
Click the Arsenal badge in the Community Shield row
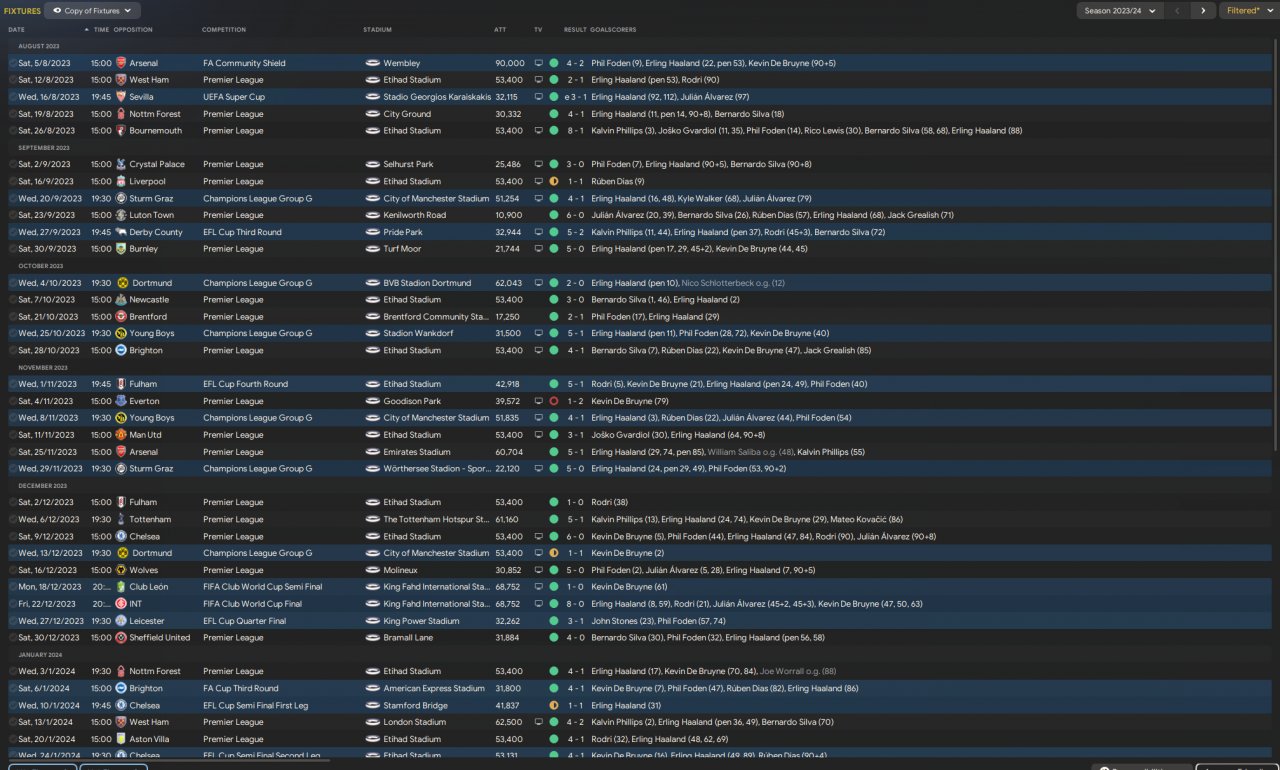[121, 63]
